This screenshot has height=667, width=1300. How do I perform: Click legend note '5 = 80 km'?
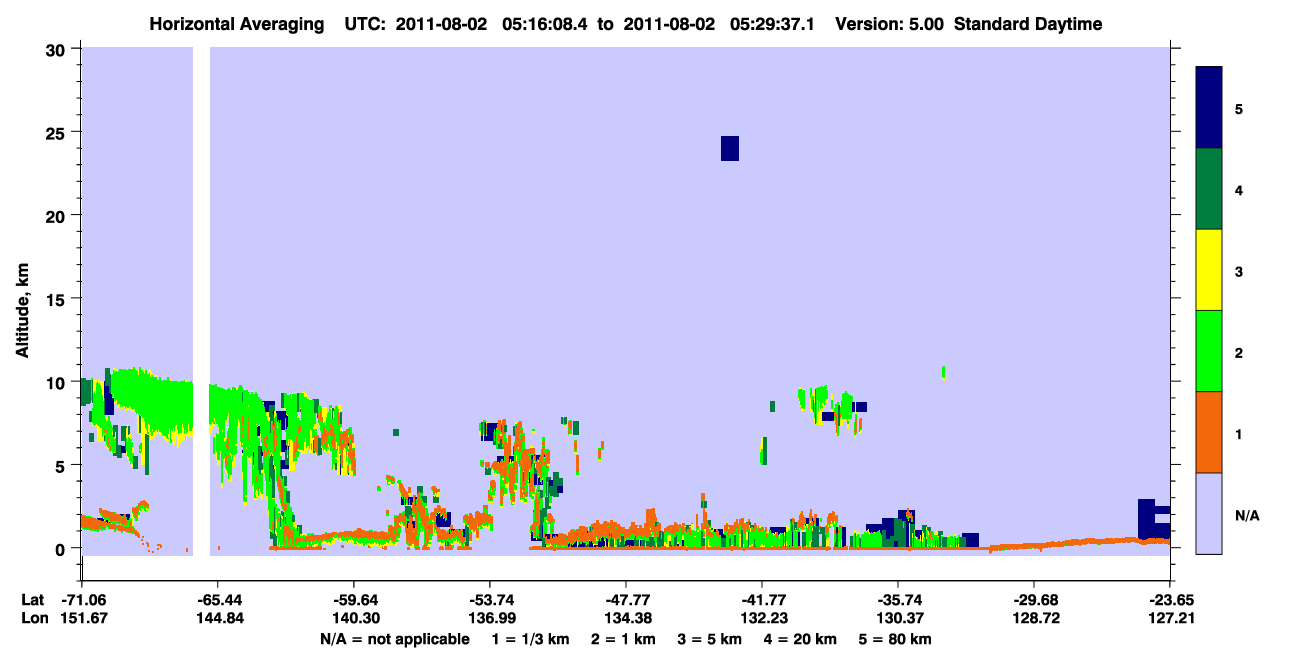[x=895, y=639]
